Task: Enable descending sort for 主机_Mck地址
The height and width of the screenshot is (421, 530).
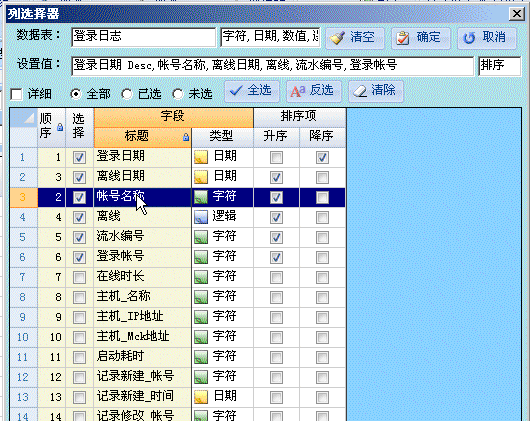Action: [322, 338]
